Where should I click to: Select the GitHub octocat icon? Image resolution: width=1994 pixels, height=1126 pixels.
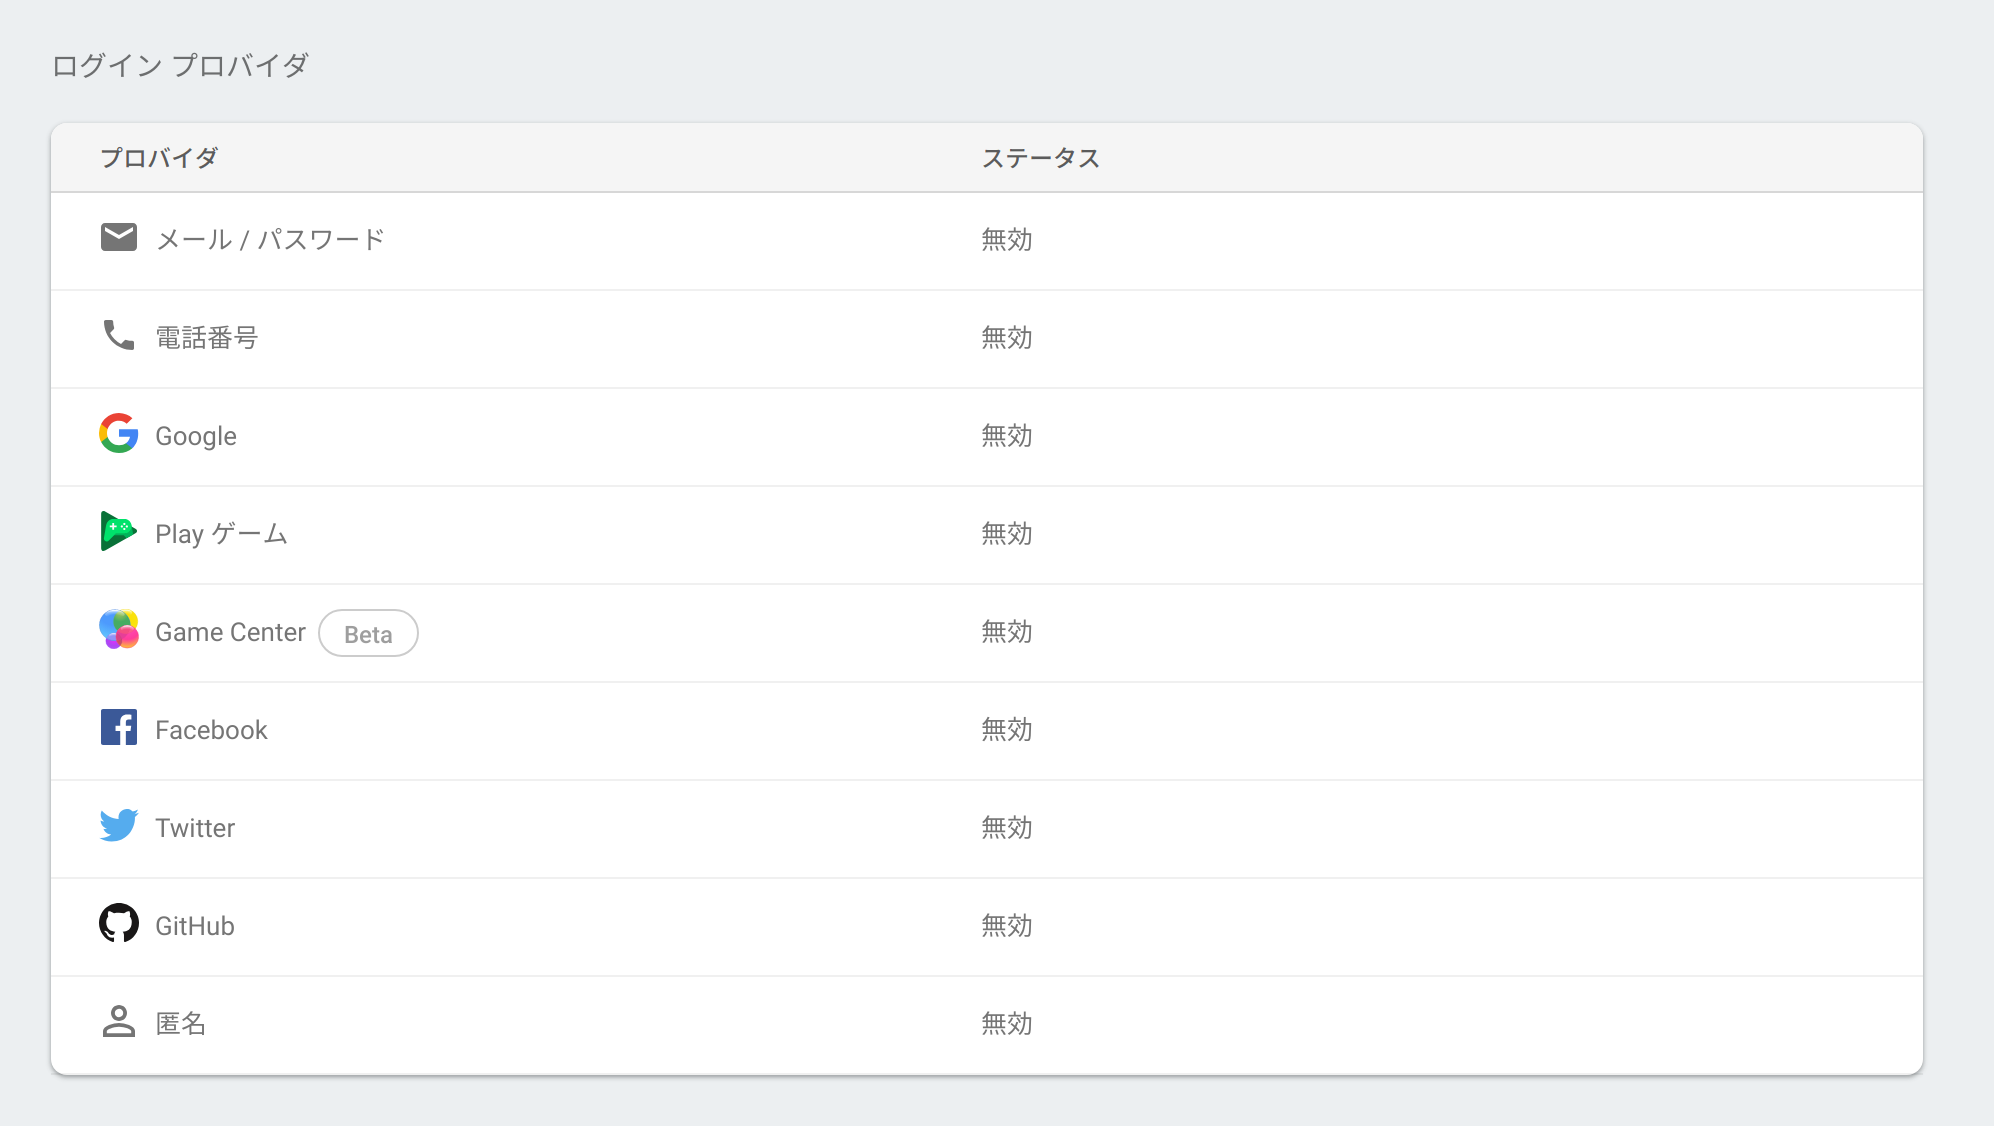[118, 924]
